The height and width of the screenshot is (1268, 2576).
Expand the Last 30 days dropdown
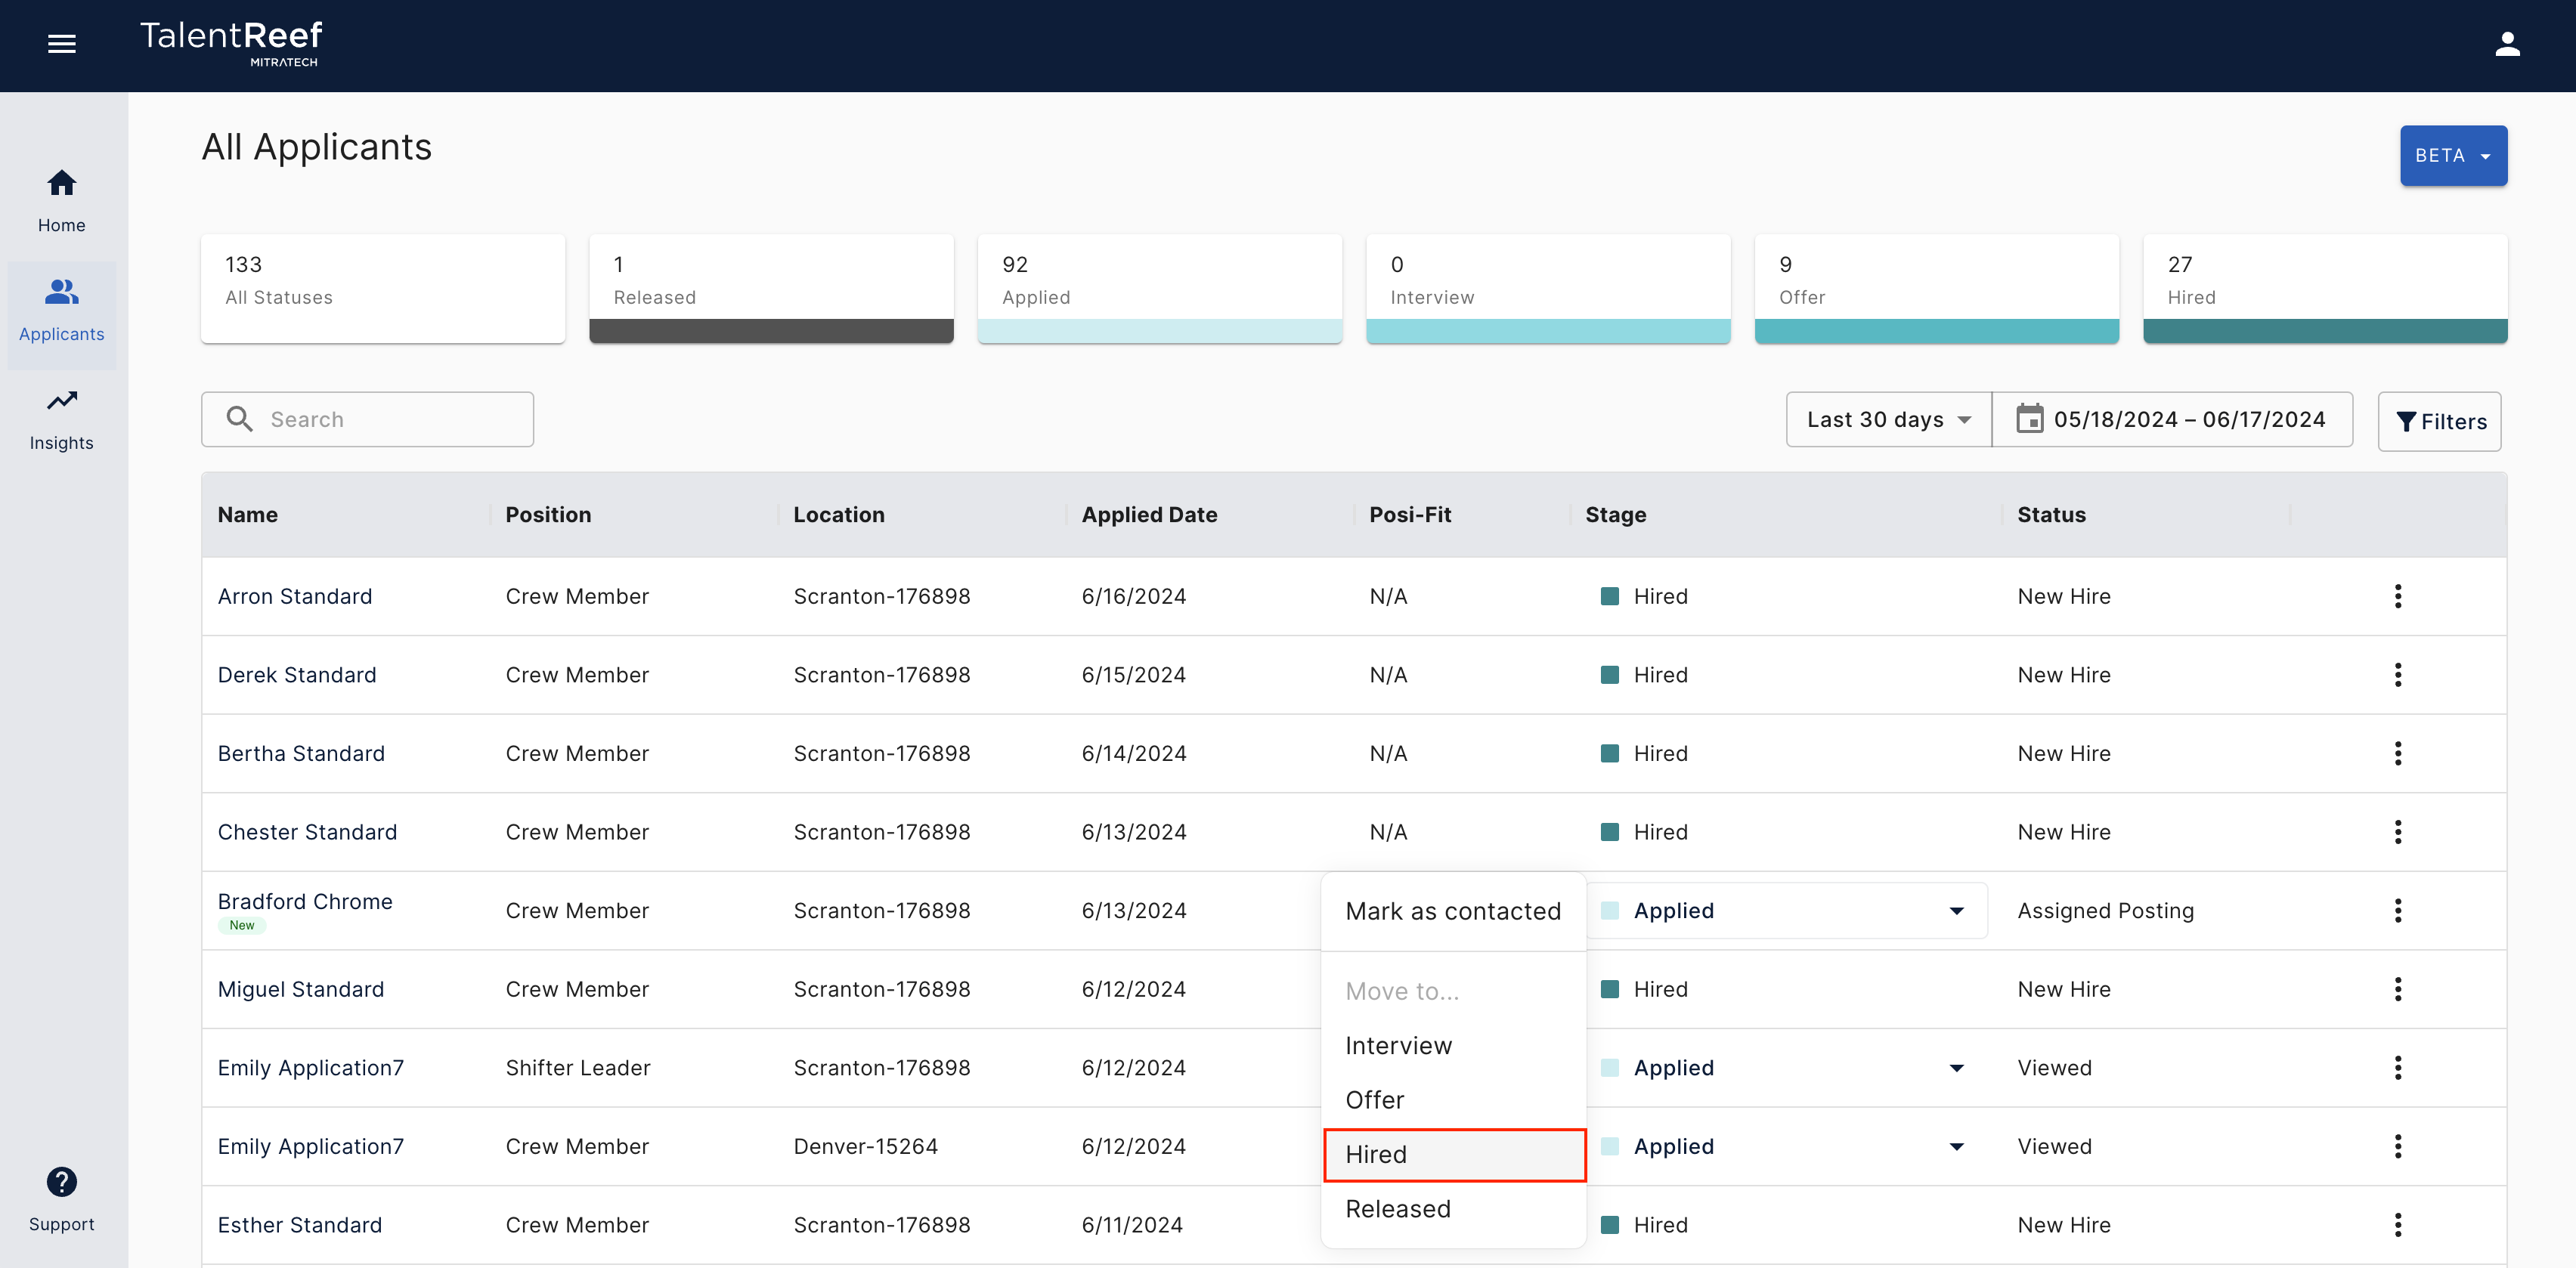1888,419
